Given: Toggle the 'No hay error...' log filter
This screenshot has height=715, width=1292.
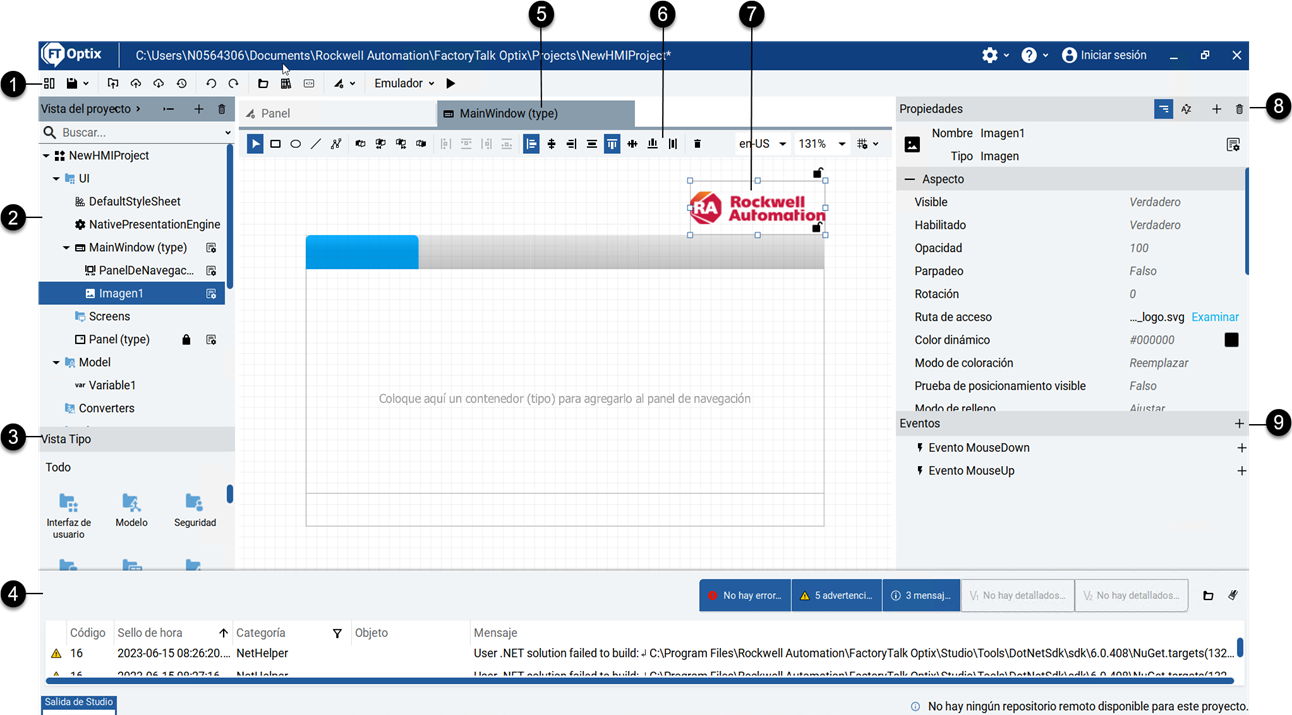Looking at the screenshot, I should click(745, 596).
